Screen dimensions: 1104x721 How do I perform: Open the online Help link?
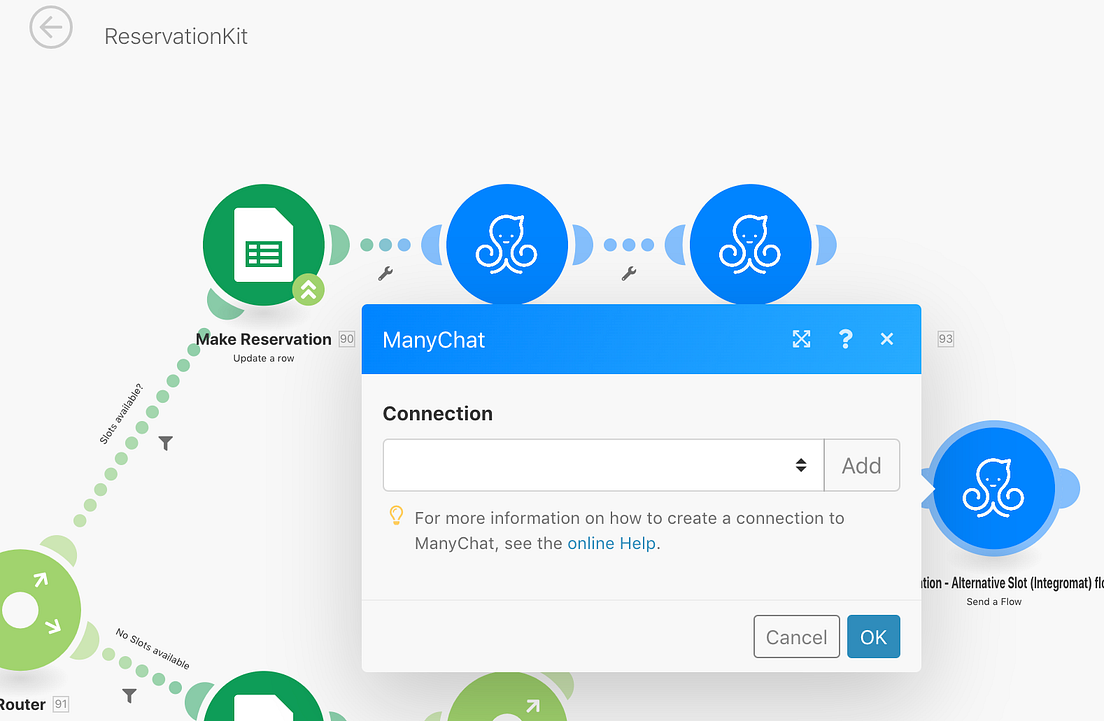pyautogui.click(x=611, y=544)
